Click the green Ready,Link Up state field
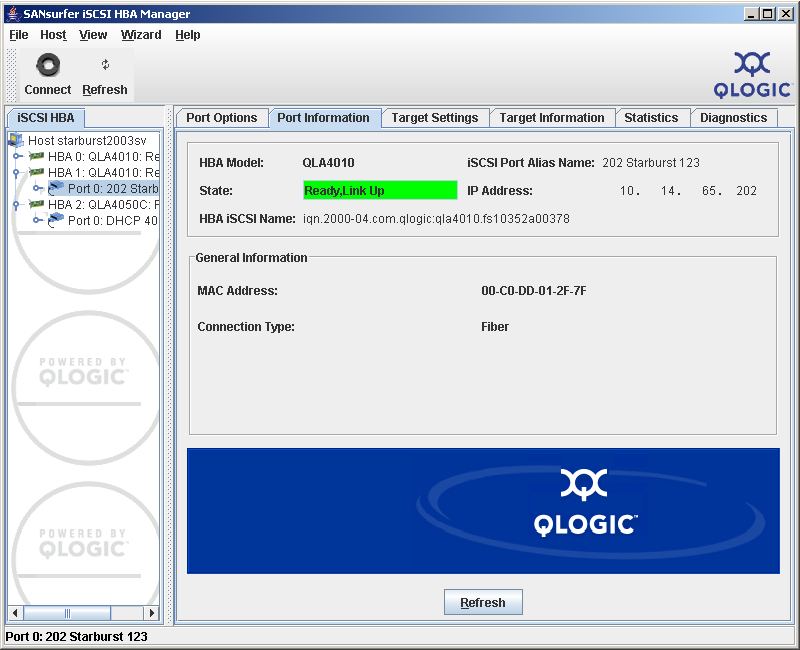Image resolution: width=800 pixels, height=650 pixels. click(x=380, y=190)
